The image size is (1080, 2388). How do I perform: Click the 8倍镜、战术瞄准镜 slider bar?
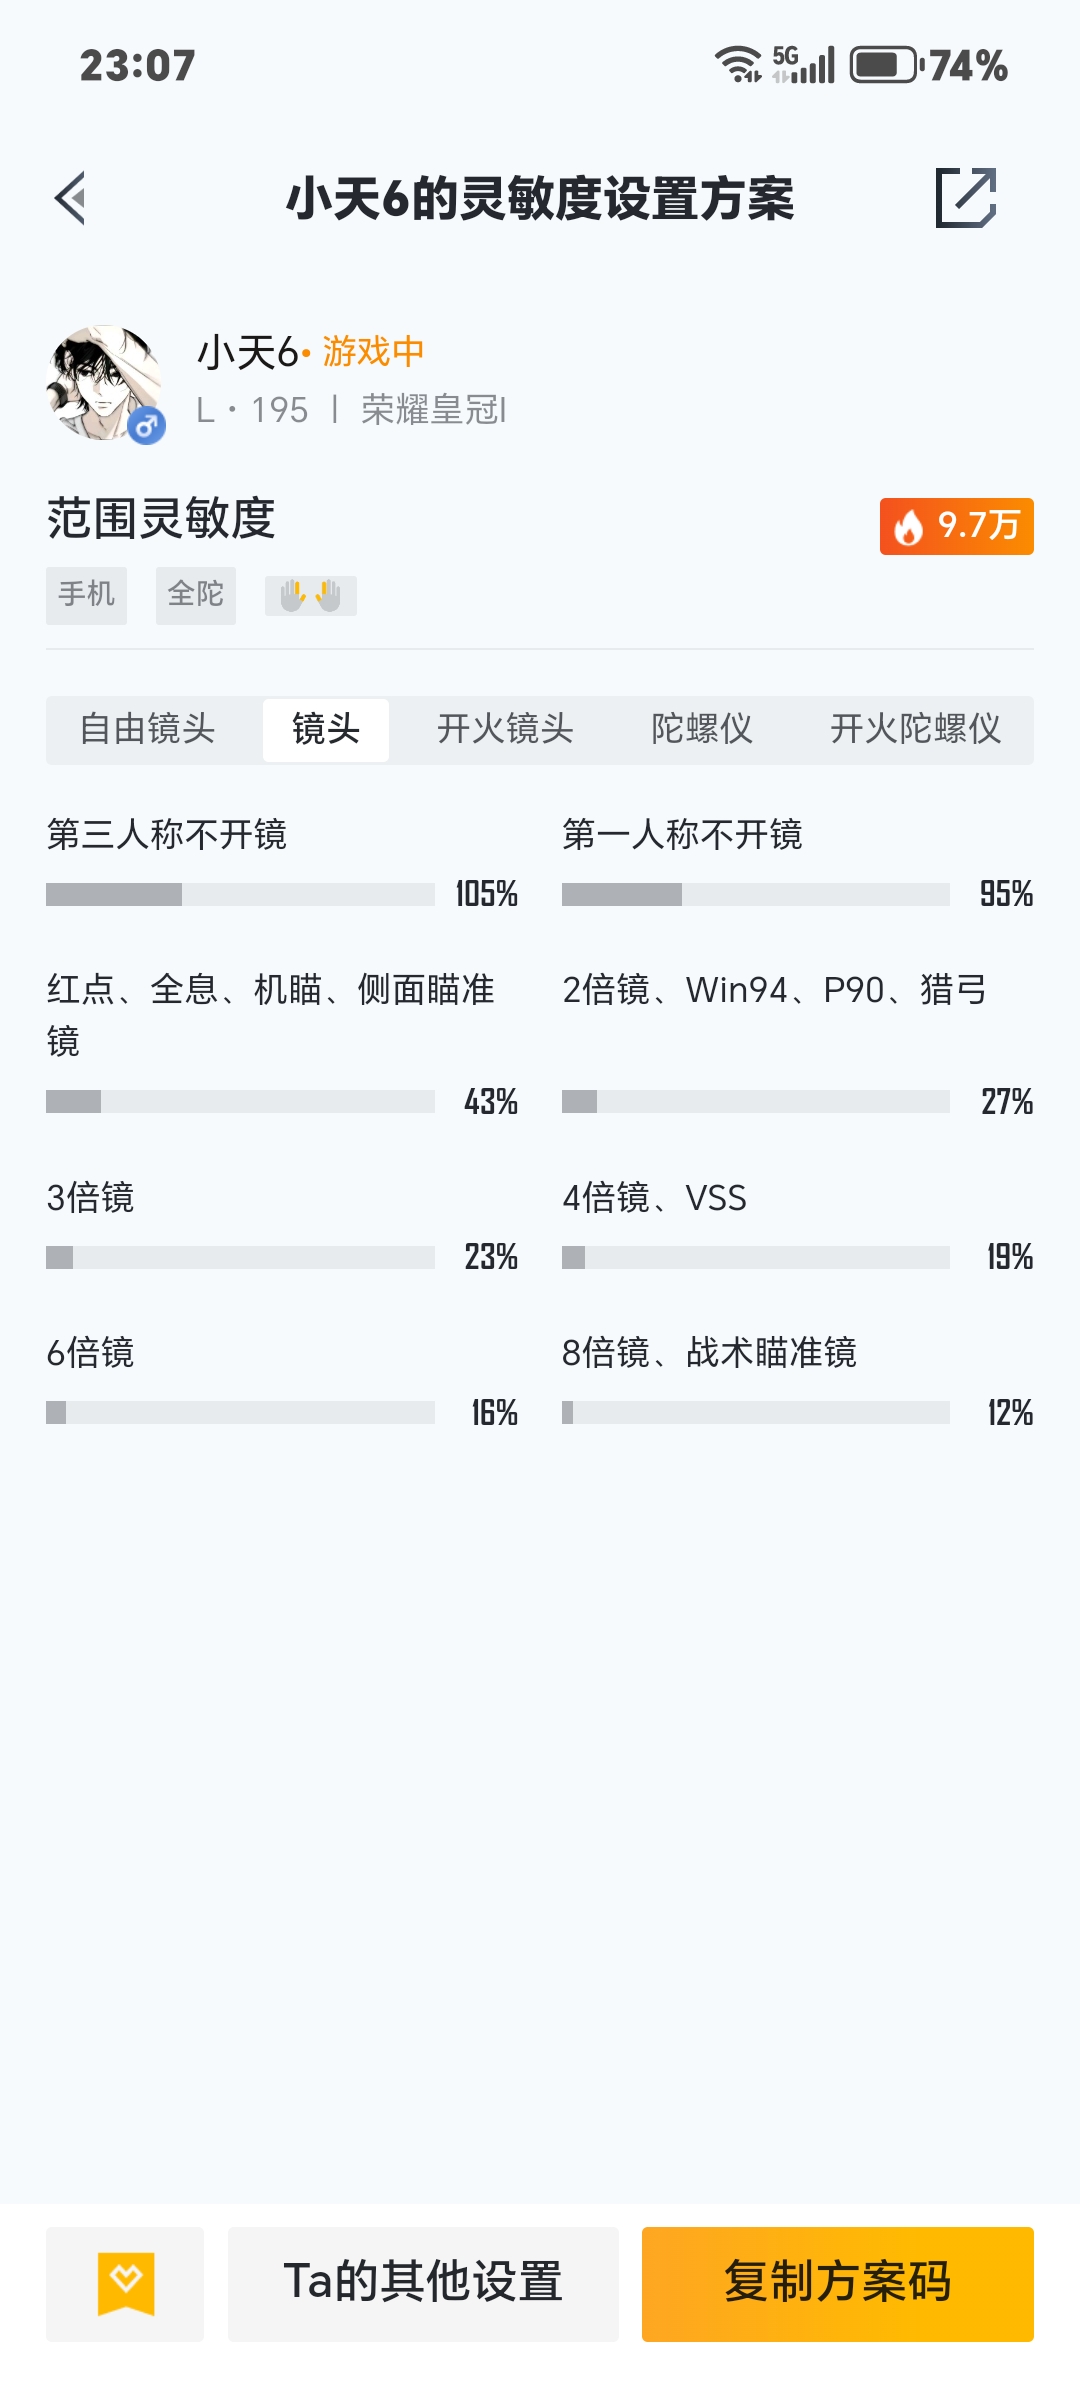click(755, 1412)
